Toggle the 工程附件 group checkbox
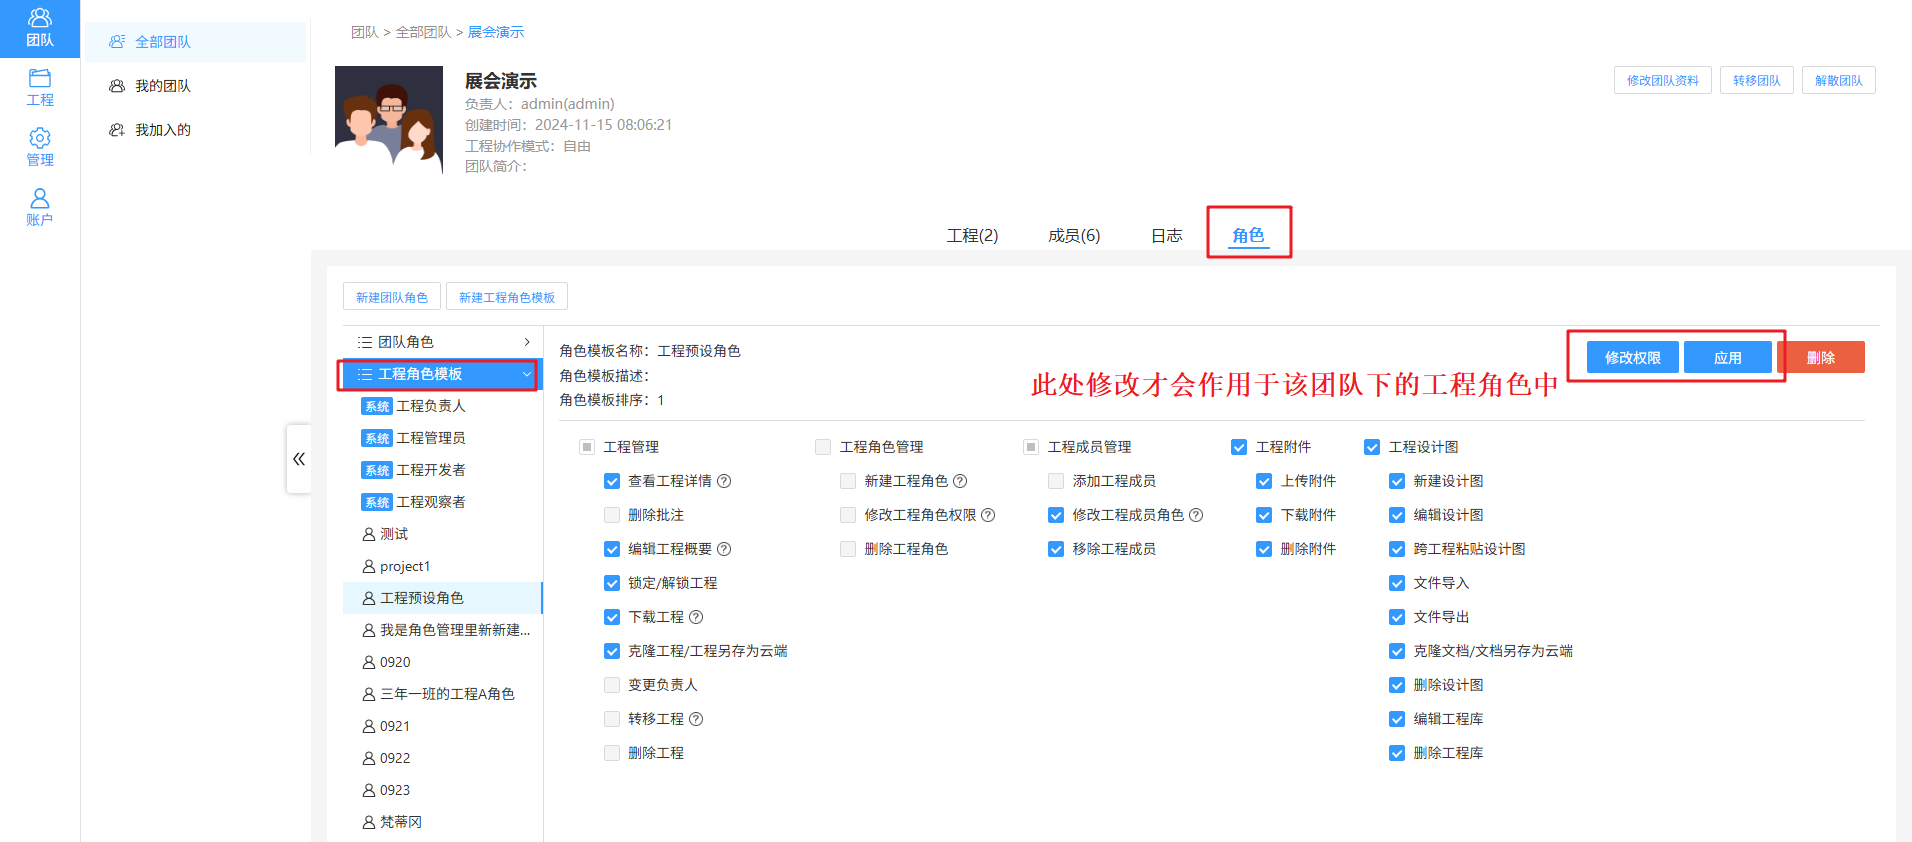Screen dimensions: 1912x842 coord(1239,447)
